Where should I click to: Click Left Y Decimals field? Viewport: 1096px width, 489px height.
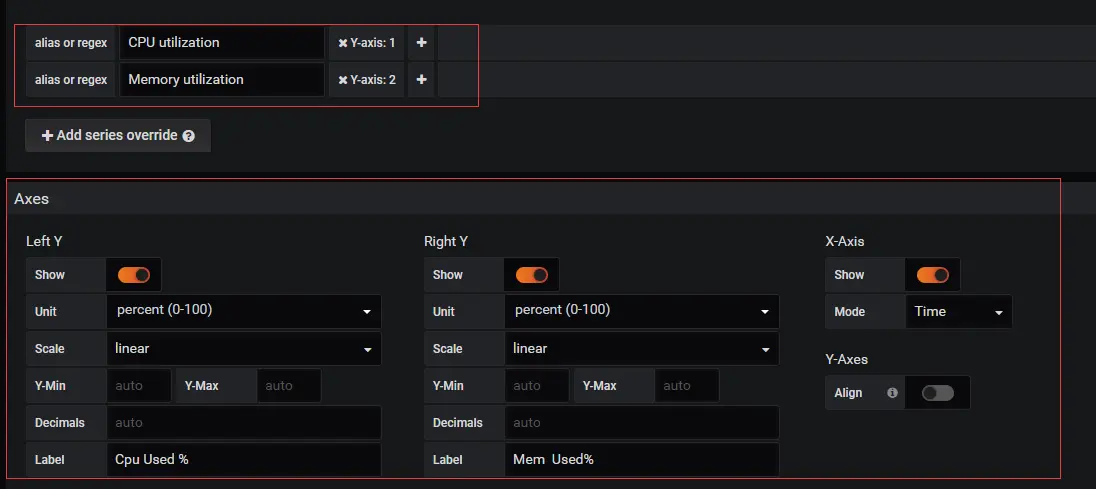click(243, 423)
